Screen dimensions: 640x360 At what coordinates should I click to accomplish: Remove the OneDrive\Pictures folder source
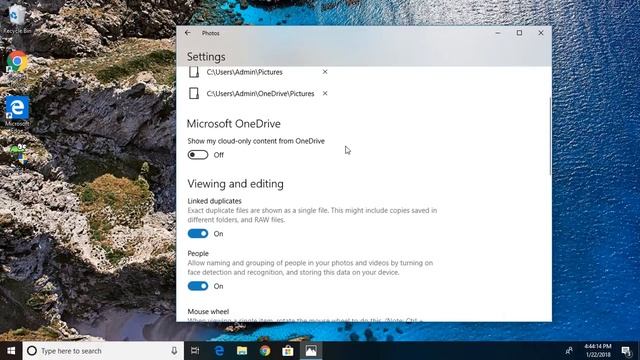pos(325,93)
